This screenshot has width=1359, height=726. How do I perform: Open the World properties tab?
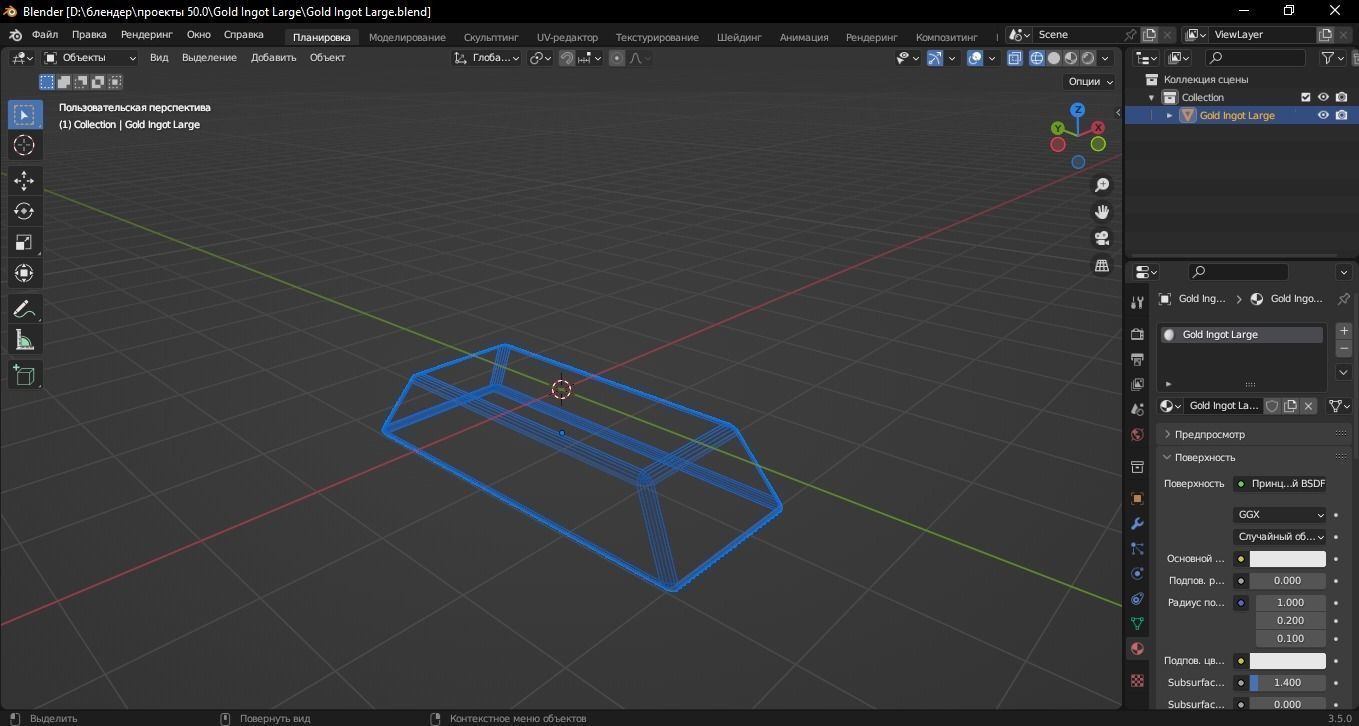pyautogui.click(x=1137, y=435)
